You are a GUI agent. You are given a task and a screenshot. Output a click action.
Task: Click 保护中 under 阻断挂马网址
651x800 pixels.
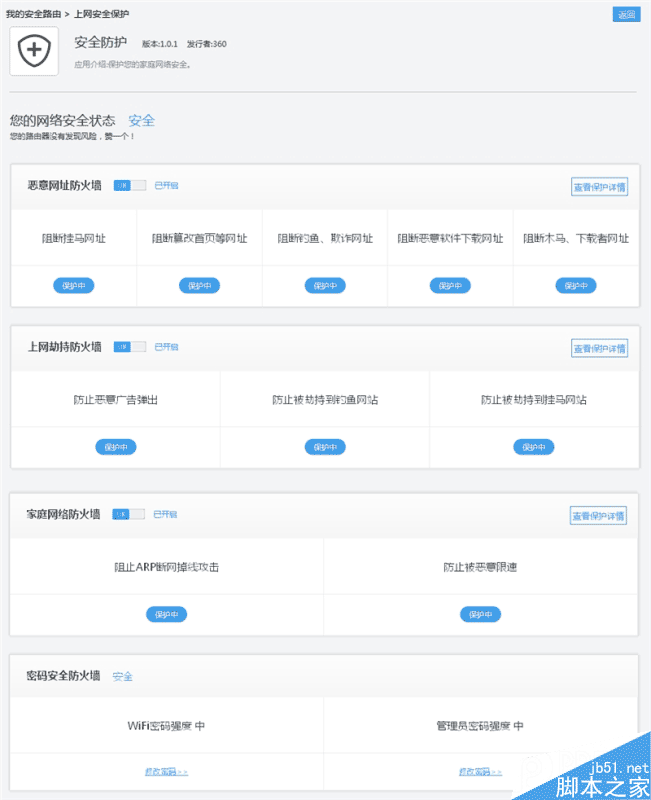click(x=73, y=286)
